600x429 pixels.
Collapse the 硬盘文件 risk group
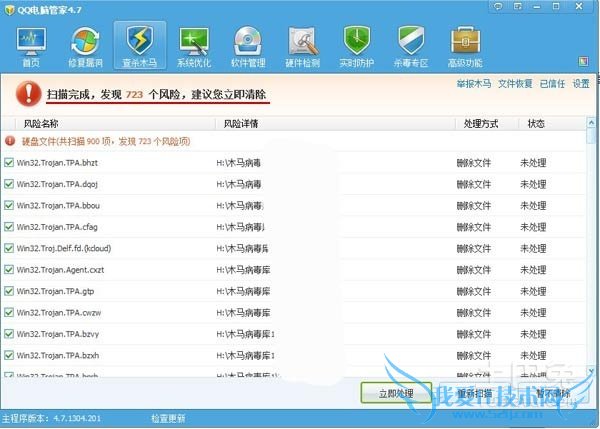point(10,141)
